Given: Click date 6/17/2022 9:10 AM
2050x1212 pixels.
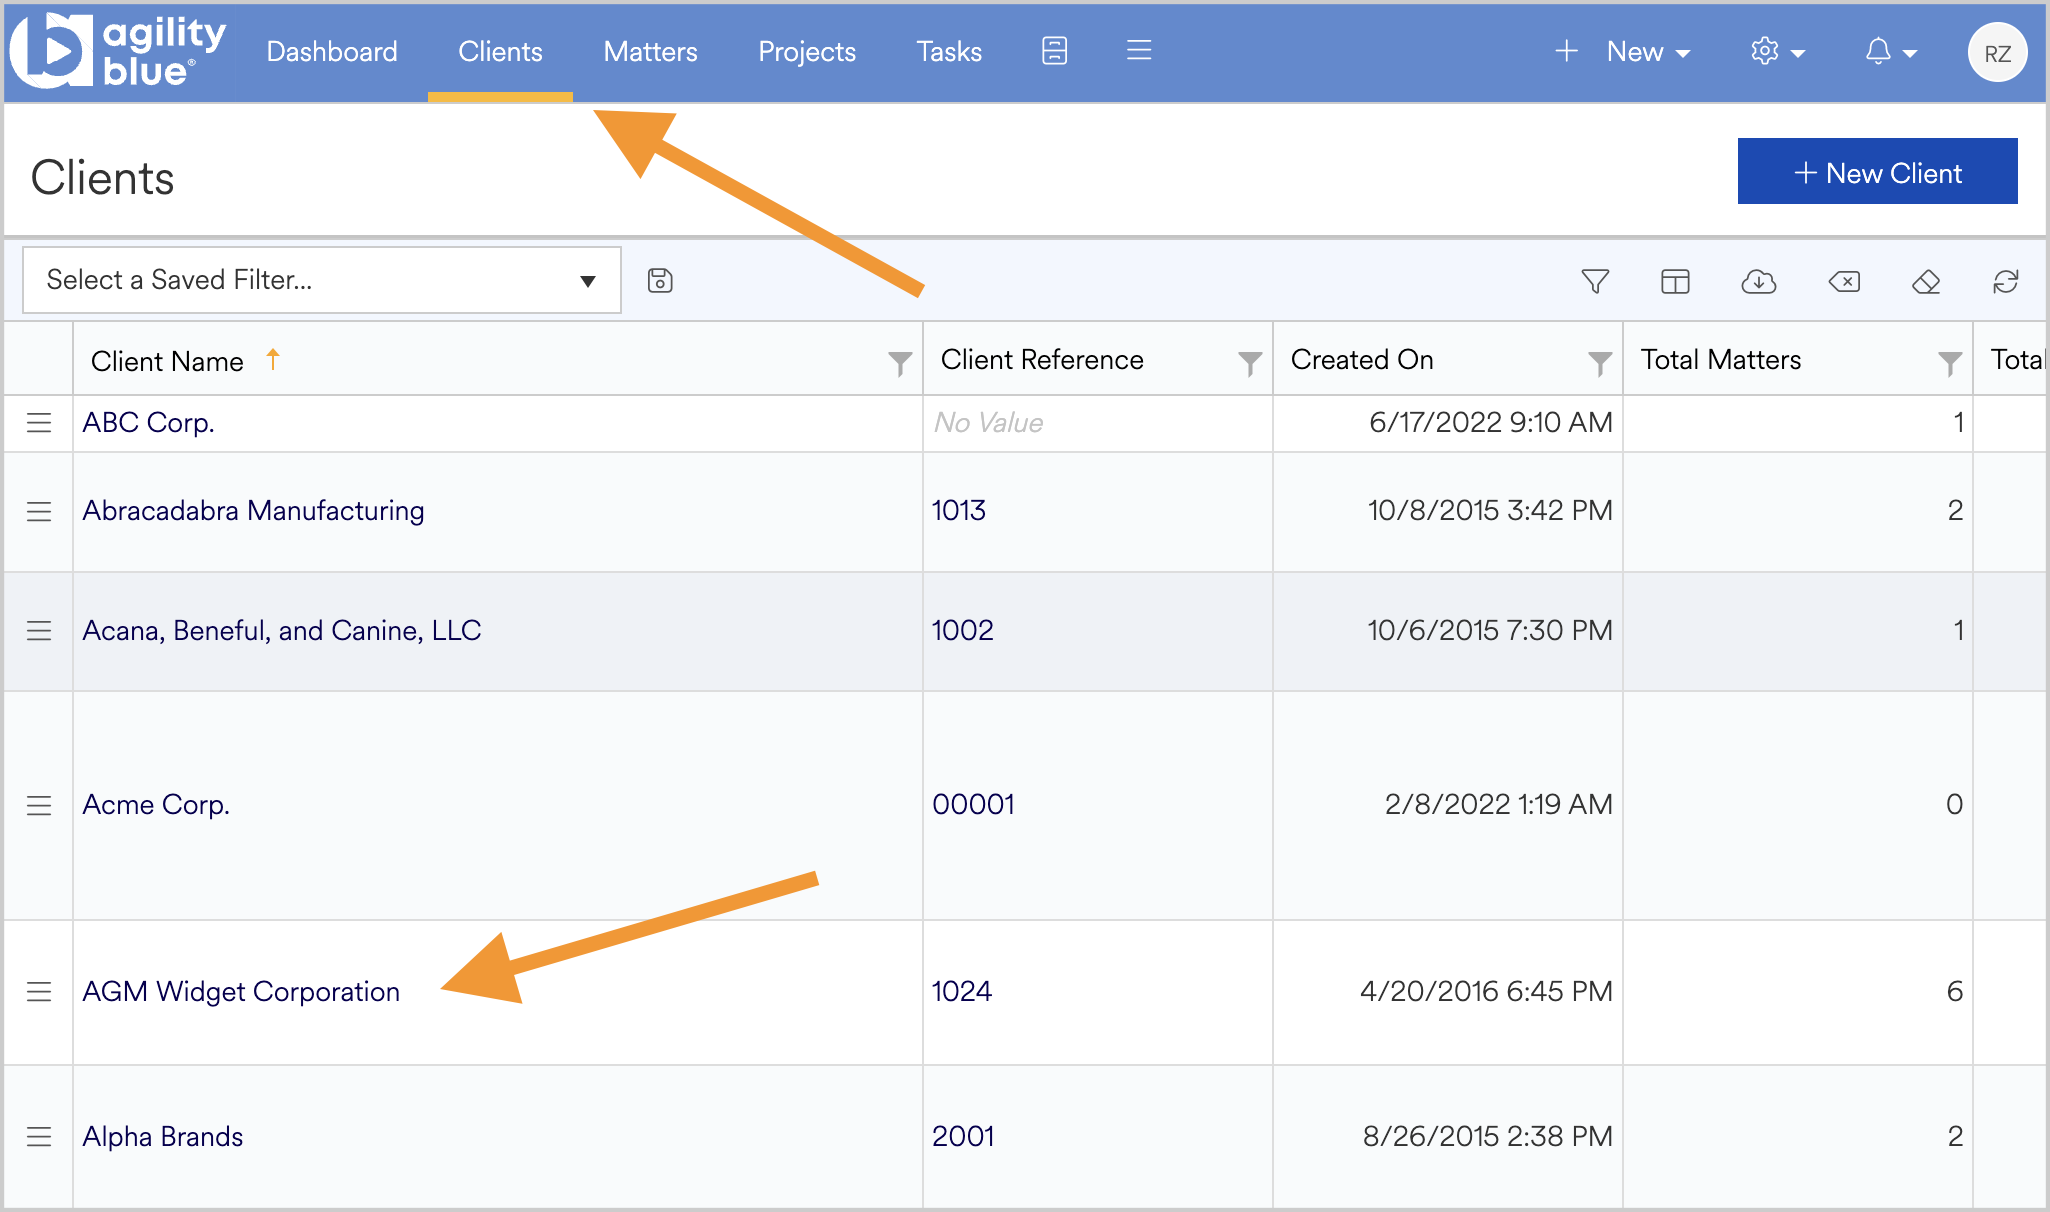Looking at the screenshot, I should coord(1490,423).
